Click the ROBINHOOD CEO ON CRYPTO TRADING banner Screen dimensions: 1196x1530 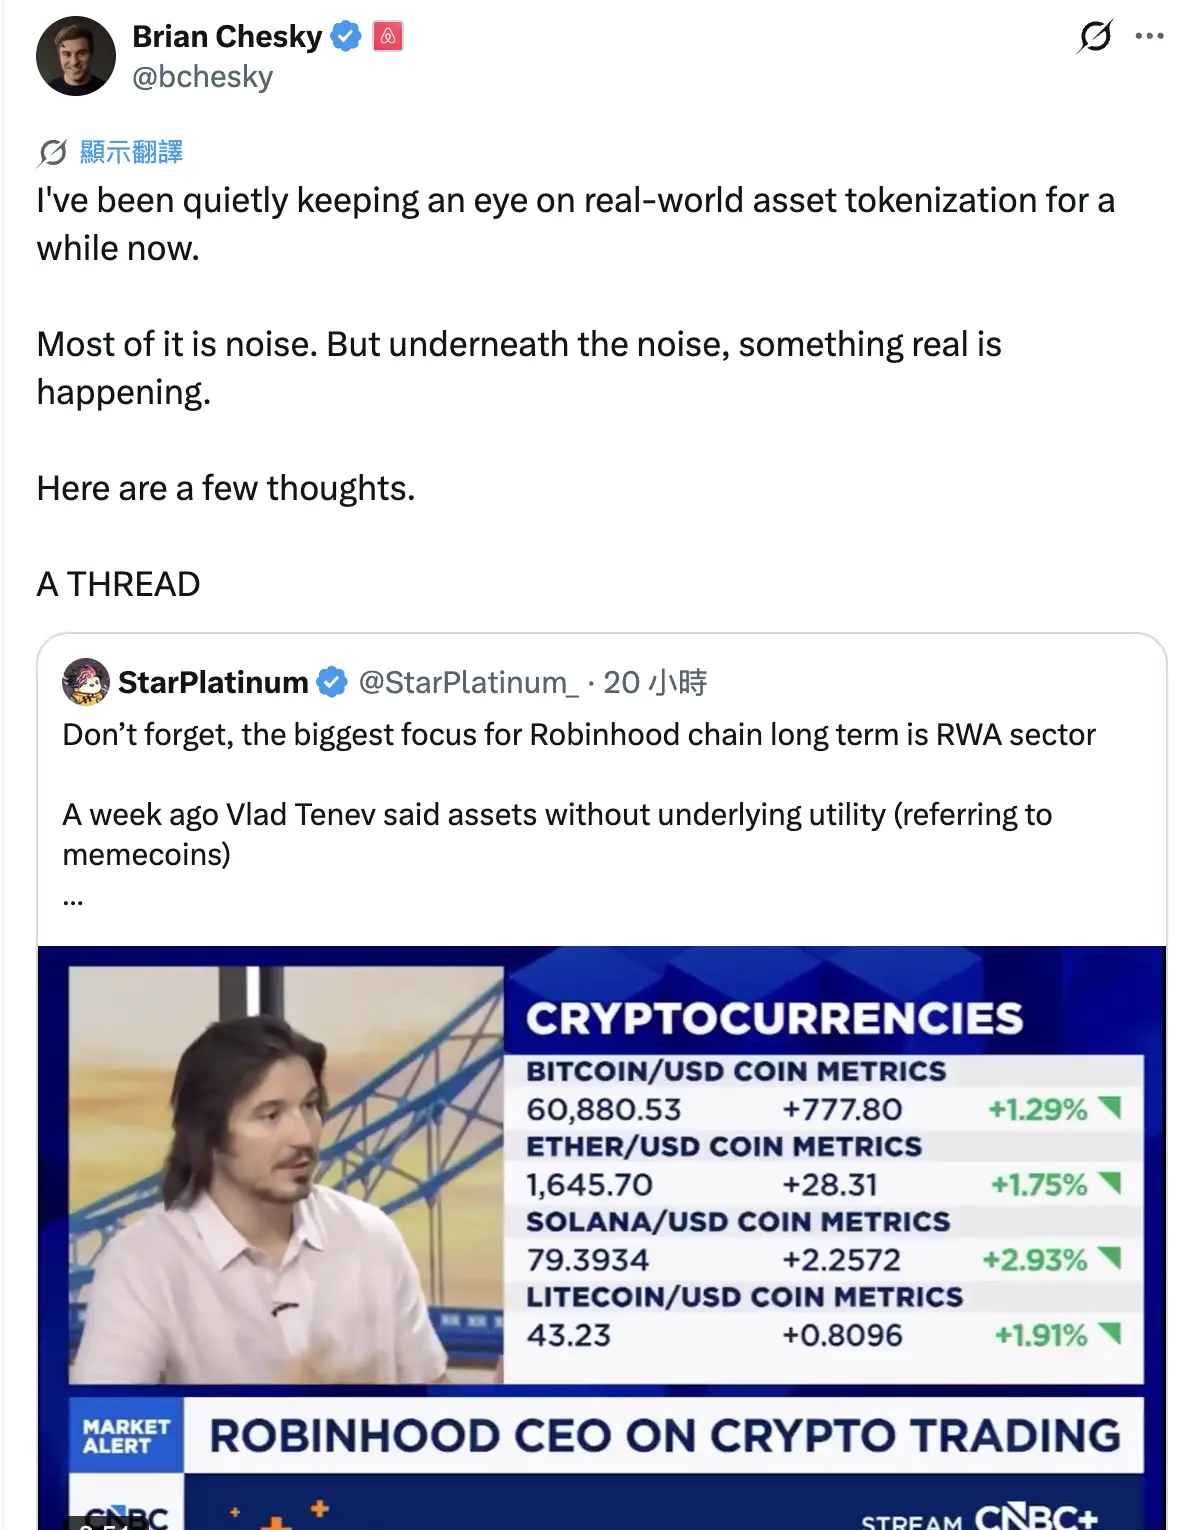click(664, 1436)
